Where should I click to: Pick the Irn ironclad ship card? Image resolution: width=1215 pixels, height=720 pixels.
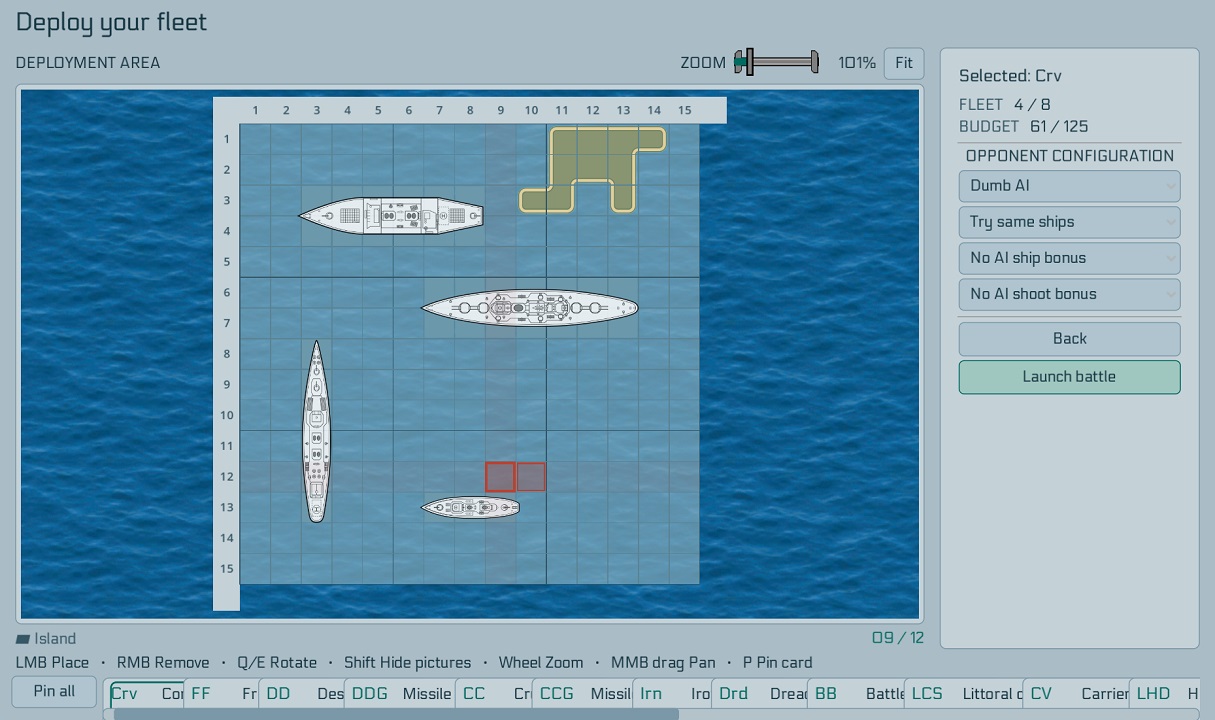pyautogui.click(x=672, y=693)
